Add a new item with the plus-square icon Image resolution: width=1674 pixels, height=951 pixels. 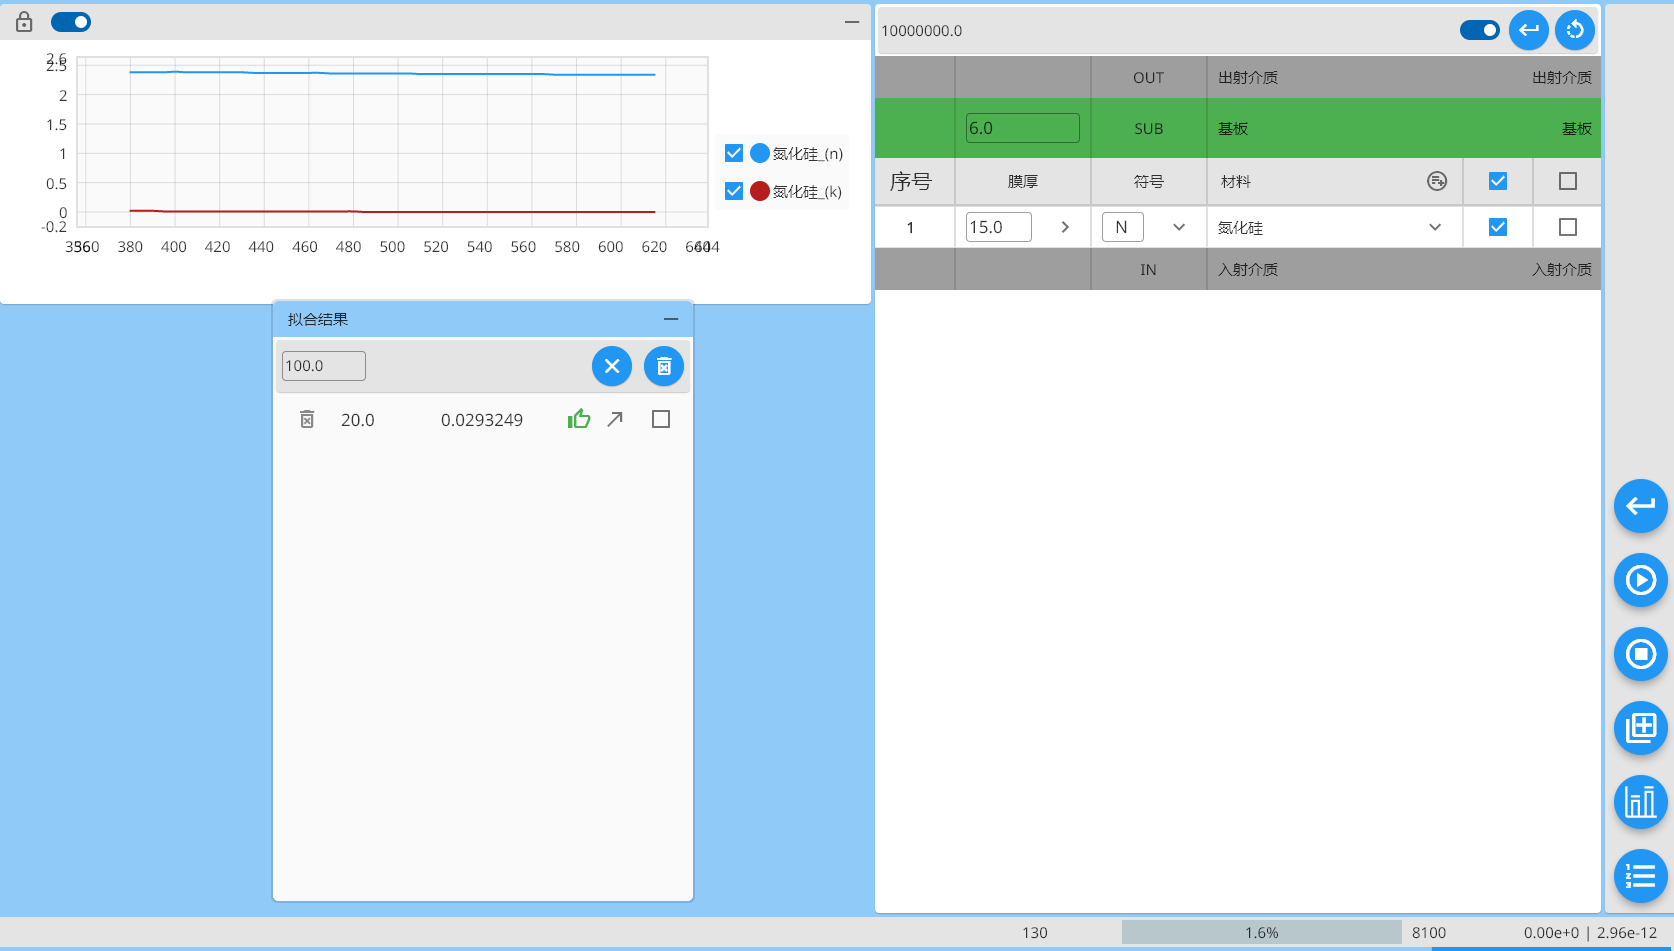pyautogui.click(x=1640, y=728)
